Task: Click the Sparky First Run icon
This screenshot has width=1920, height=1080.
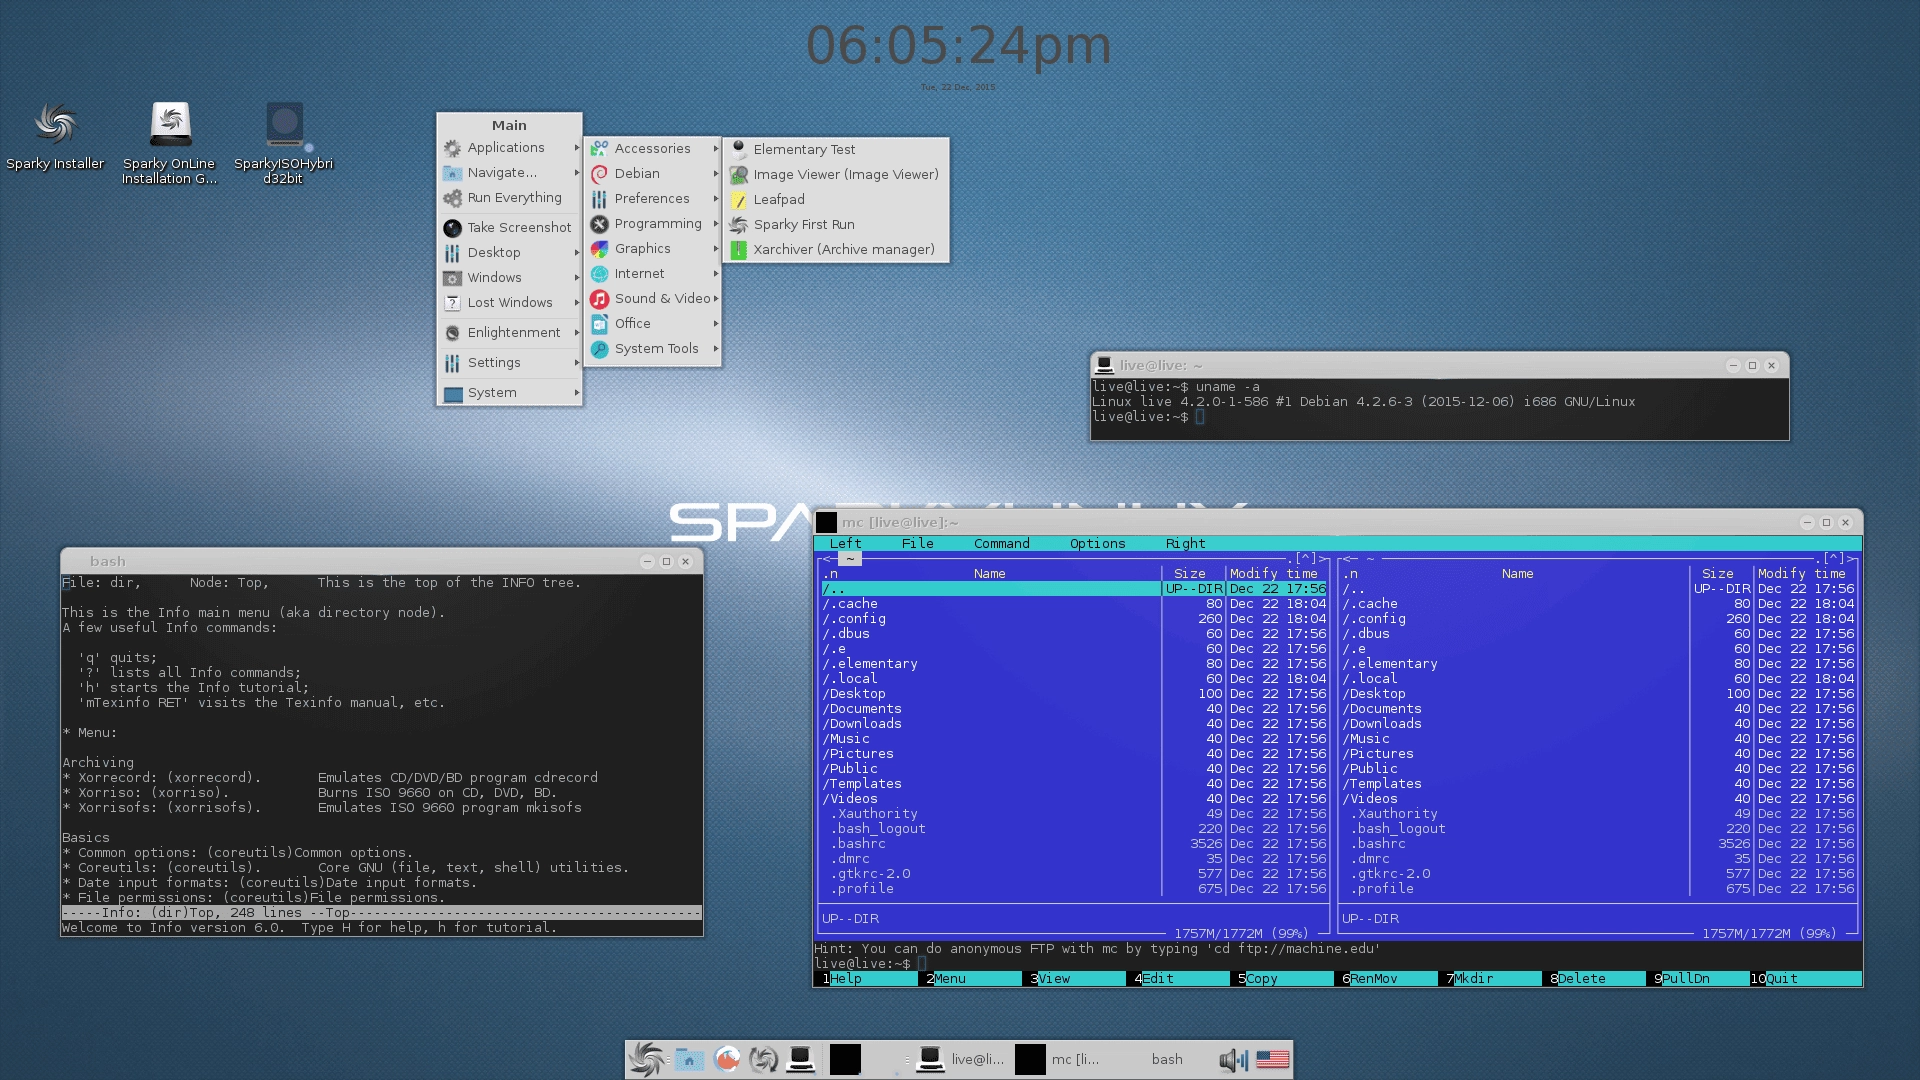Action: point(739,225)
